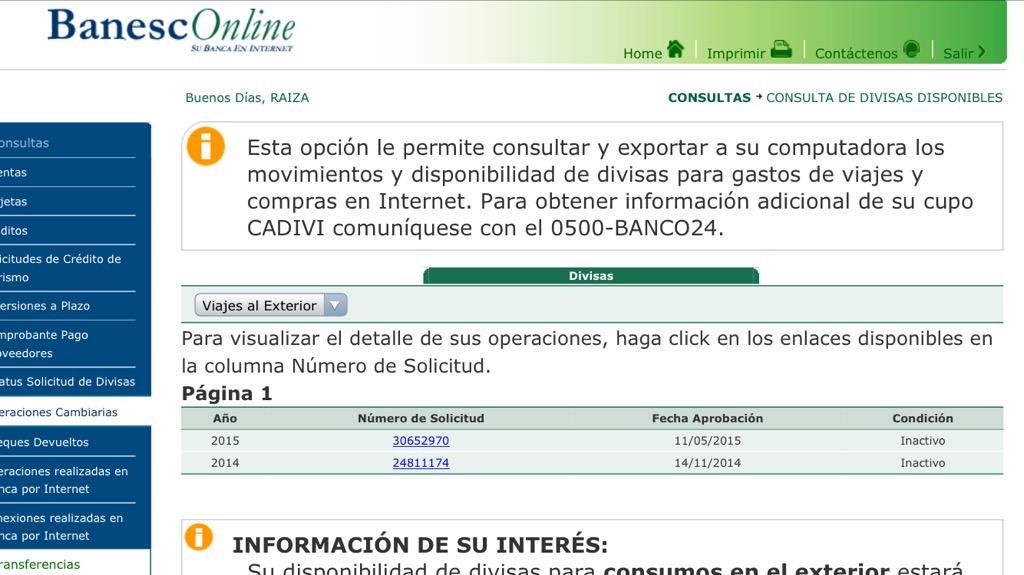Click the year cell 2014

pos(225,463)
